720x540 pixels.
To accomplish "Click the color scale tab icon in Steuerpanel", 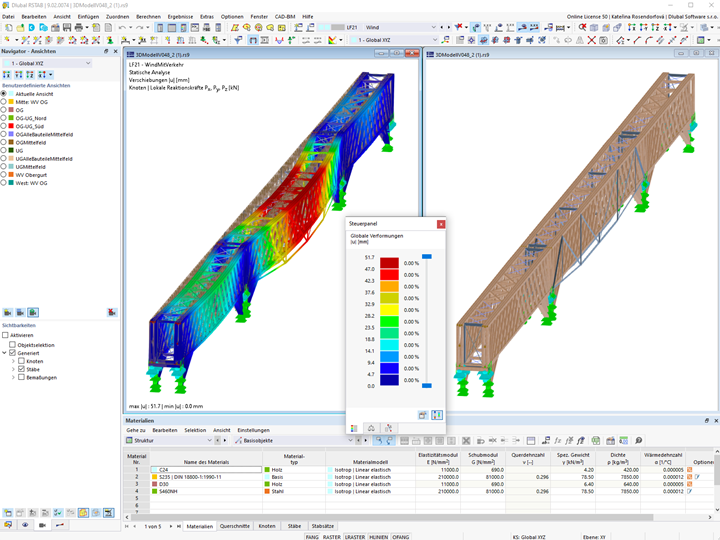I will click(354, 428).
